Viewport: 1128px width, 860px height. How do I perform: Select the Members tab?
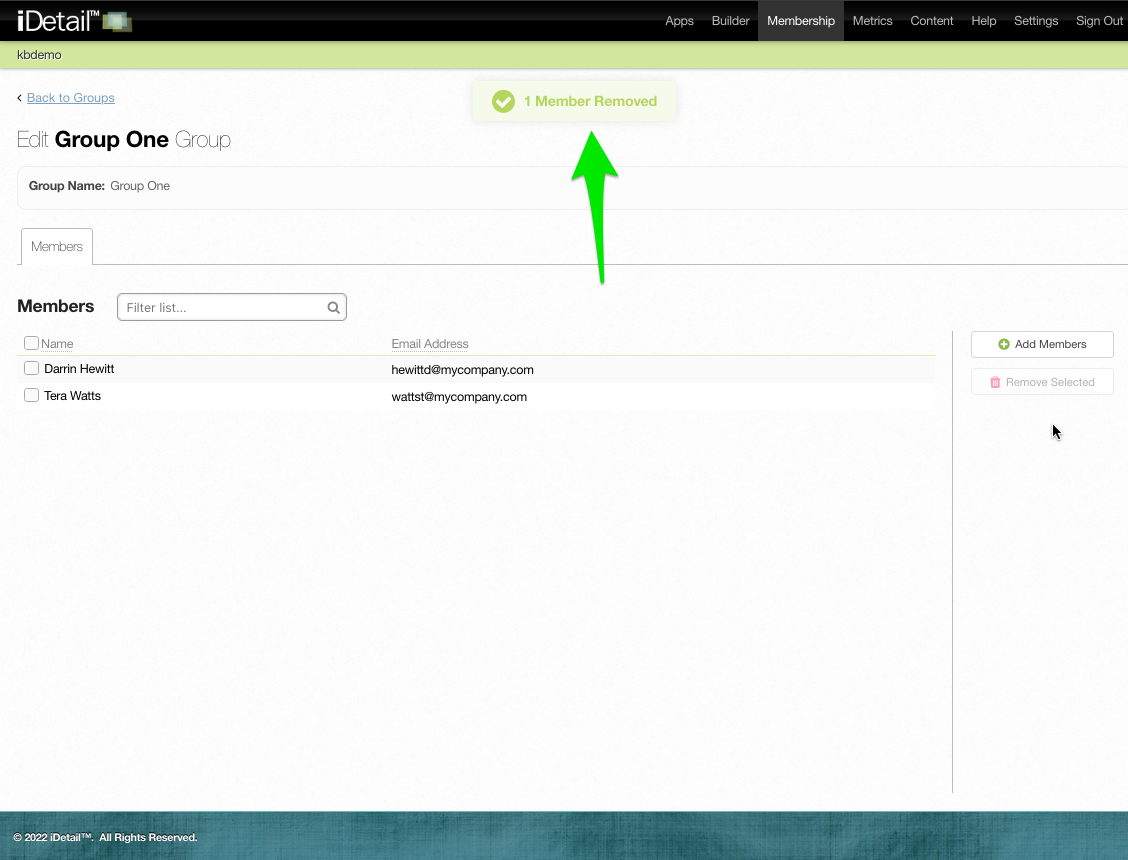57,247
